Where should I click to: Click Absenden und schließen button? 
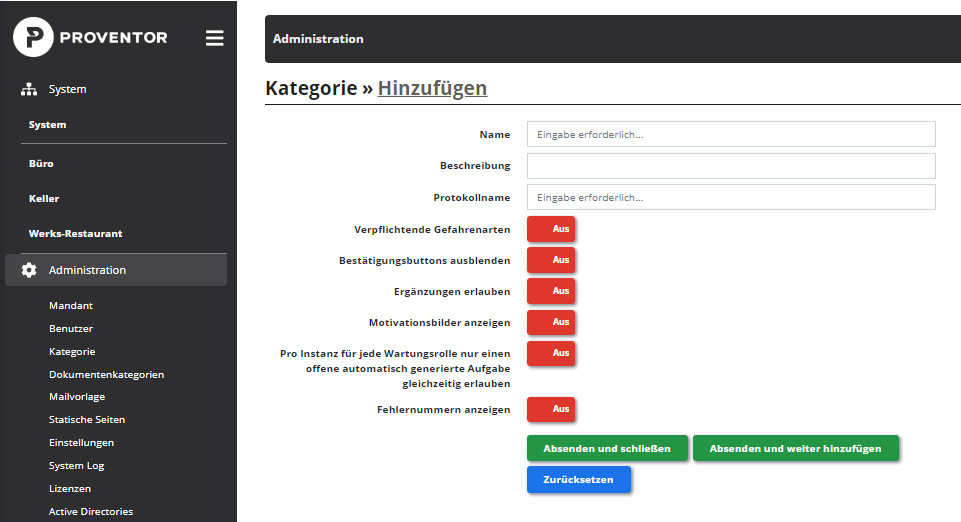point(607,448)
